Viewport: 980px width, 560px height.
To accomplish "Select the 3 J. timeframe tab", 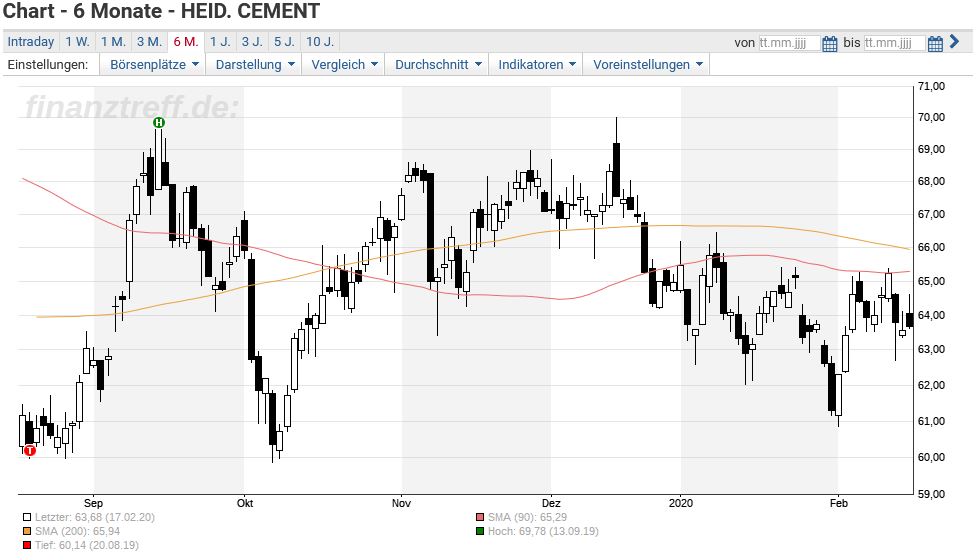I will [252, 42].
